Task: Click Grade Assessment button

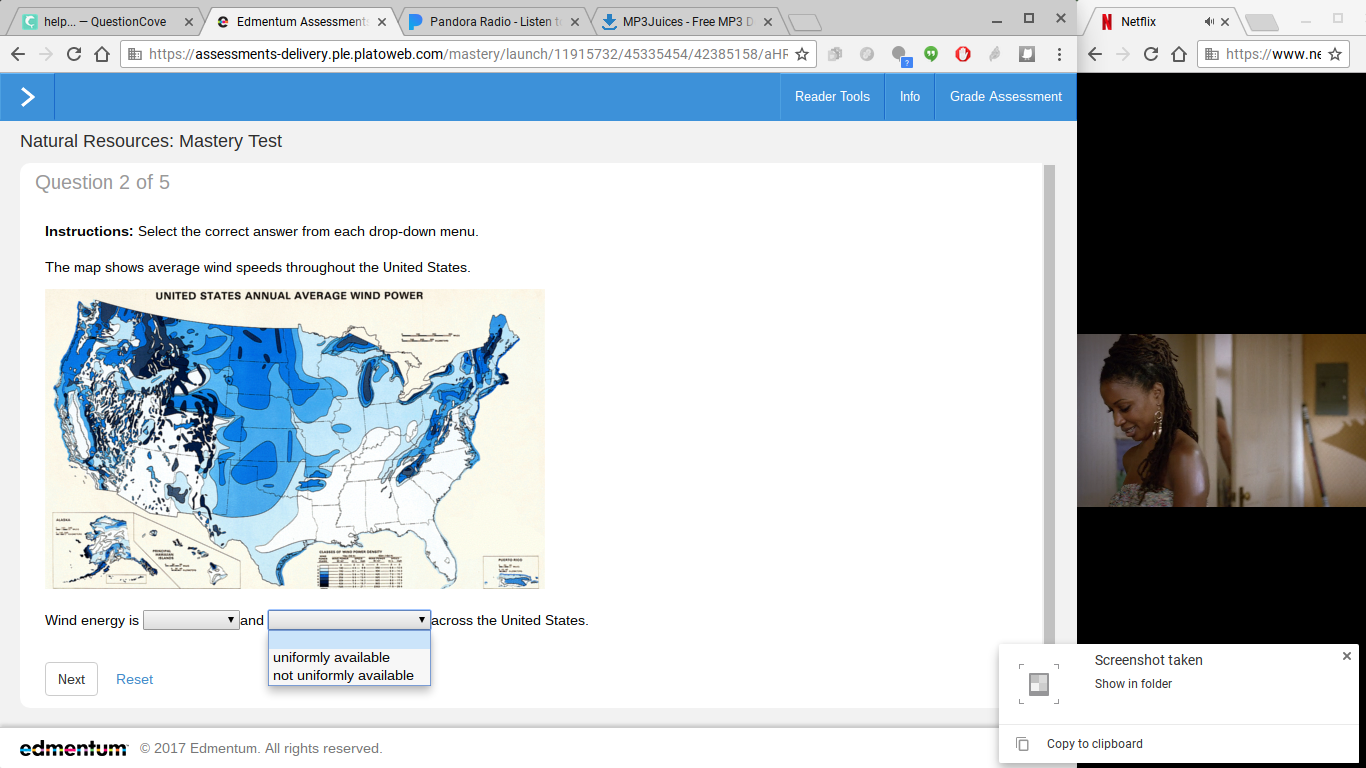Action: [1005, 96]
